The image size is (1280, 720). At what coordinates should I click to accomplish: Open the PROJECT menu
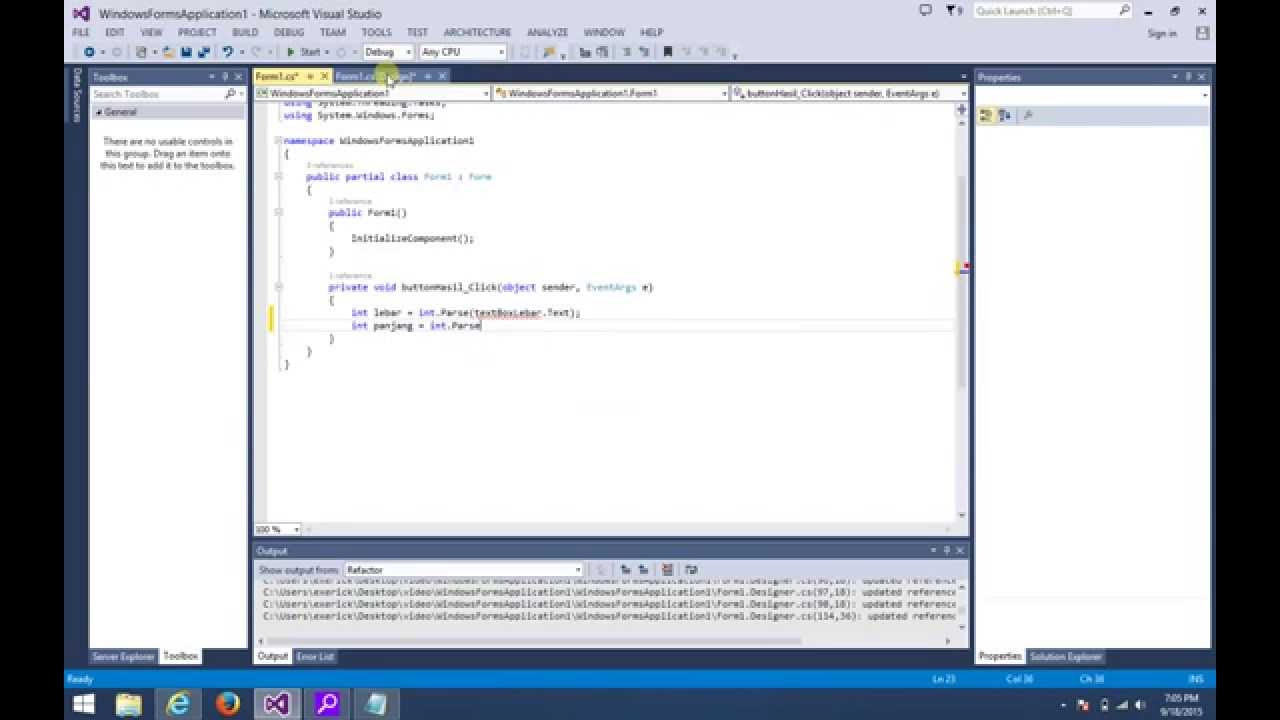(x=197, y=32)
